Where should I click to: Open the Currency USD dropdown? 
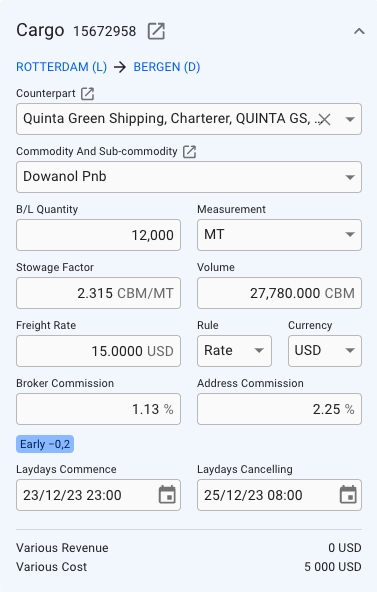point(325,351)
